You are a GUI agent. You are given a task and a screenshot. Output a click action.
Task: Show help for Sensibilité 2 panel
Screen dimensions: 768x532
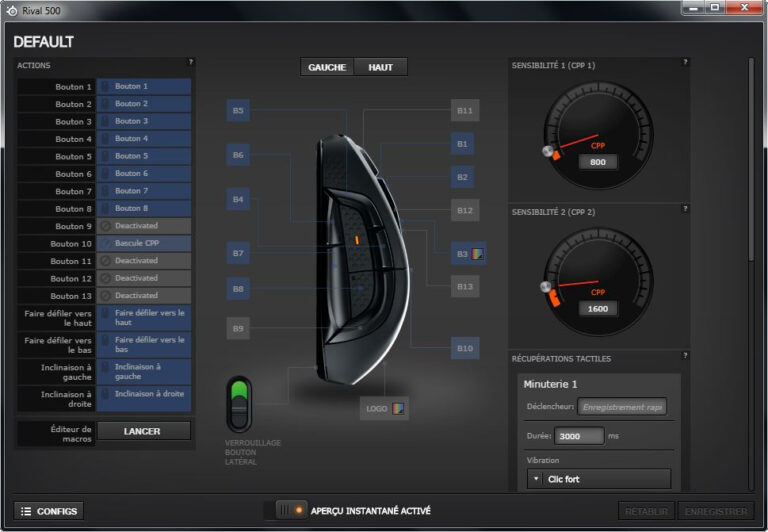685,209
